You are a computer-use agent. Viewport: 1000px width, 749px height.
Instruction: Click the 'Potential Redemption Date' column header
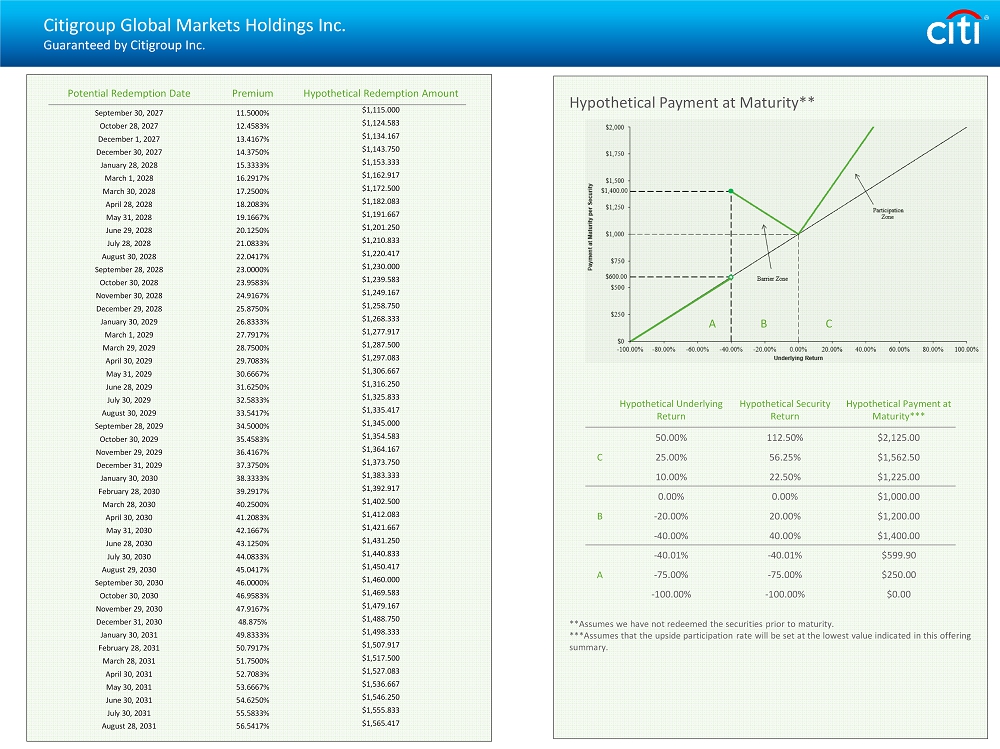click(129, 93)
